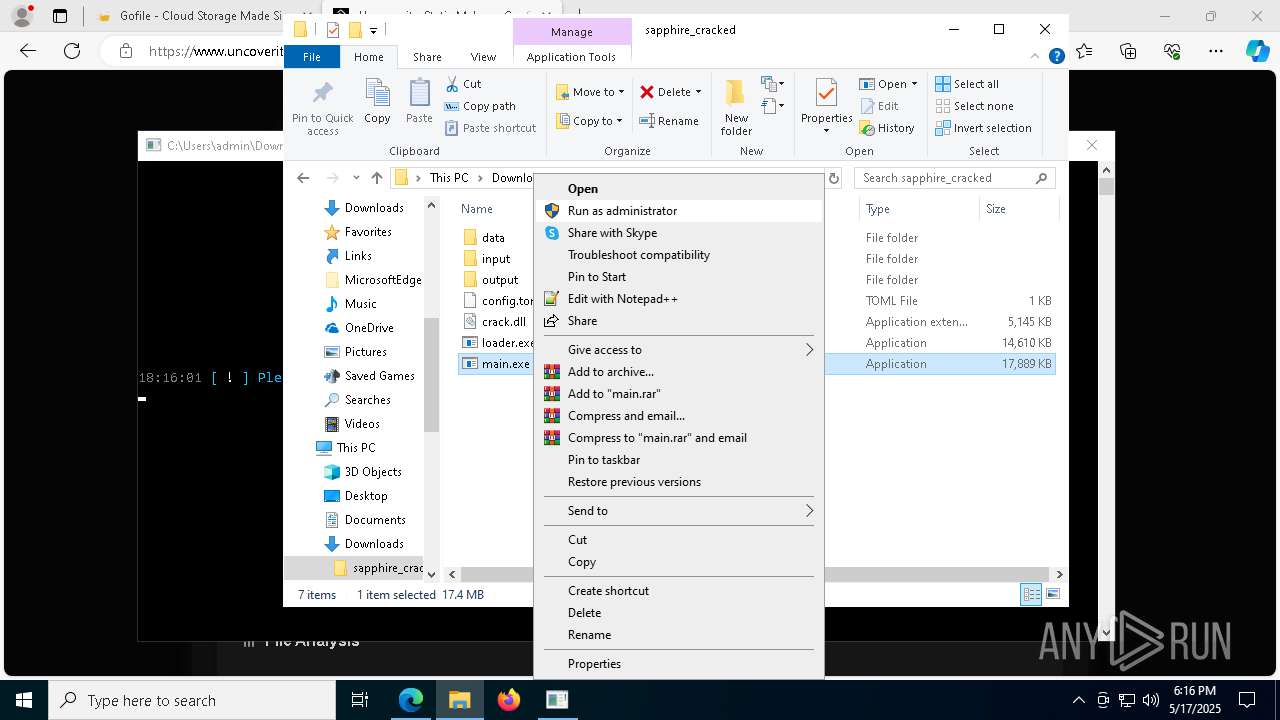Select the loader.exe file
Screen dimensions: 1280x720
507,343
